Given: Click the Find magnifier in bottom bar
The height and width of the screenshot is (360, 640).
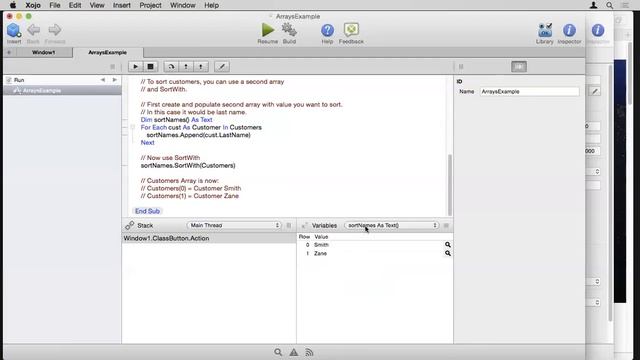Looking at the screenshot, I should (x=278, y=352).
